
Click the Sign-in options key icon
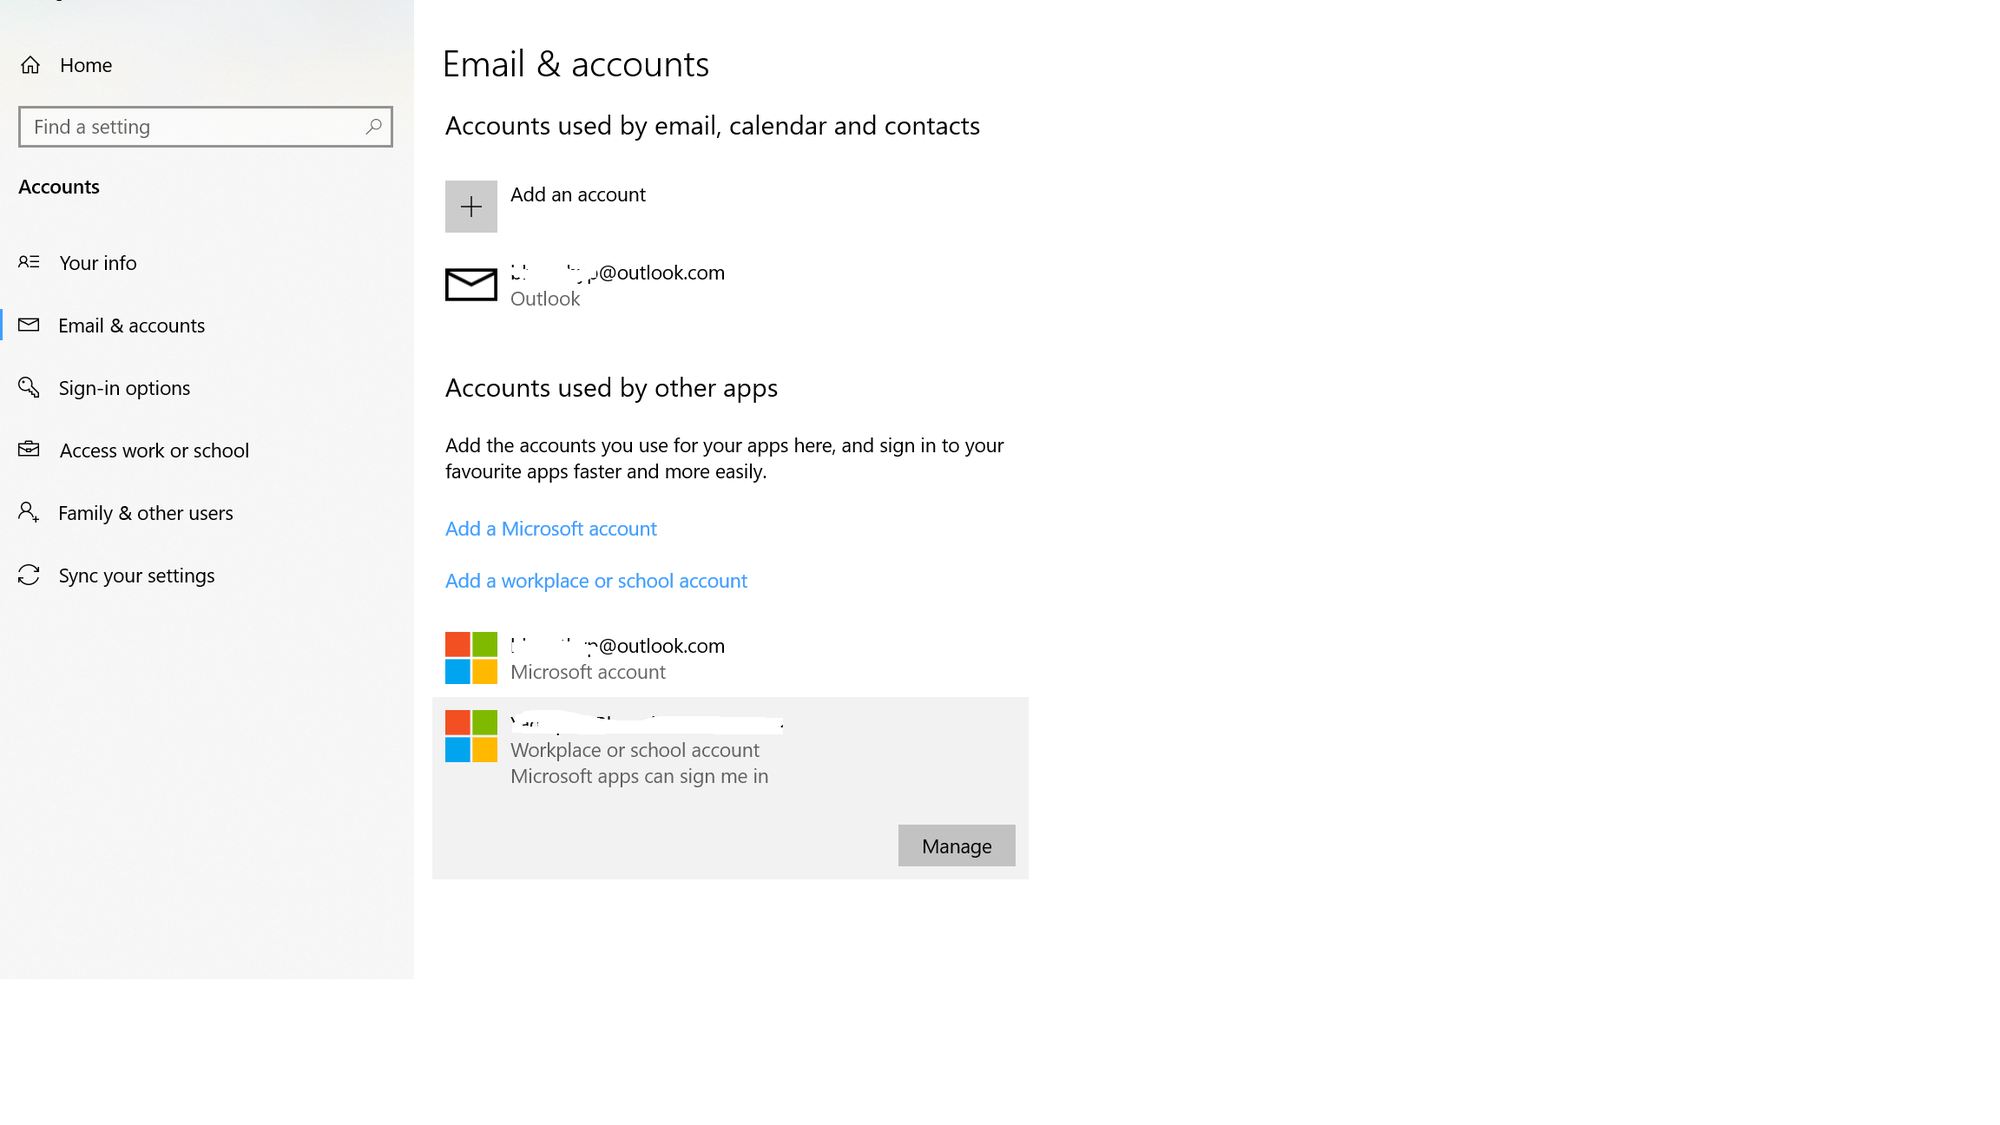point(29,387)
